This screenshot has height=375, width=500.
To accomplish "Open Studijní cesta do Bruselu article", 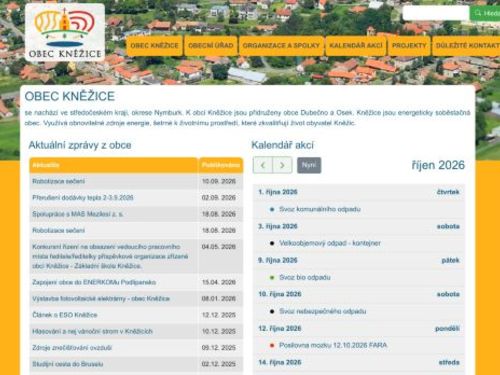I will 68,364.
